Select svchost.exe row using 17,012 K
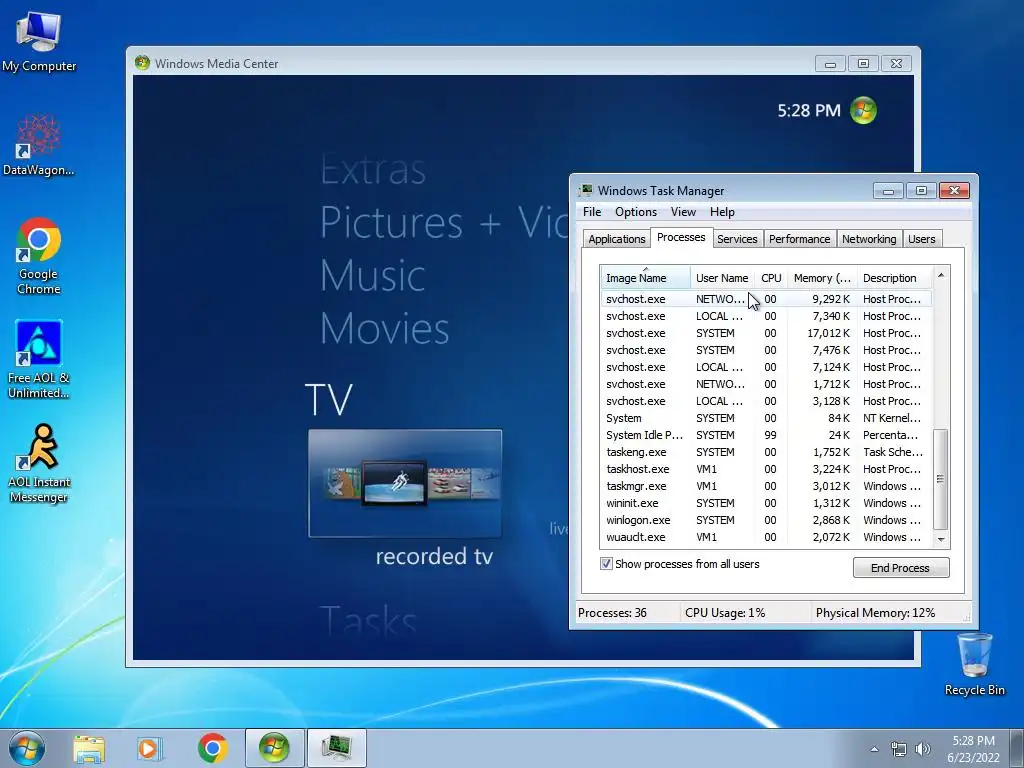 pyautogui.click(x=766, y=333)
